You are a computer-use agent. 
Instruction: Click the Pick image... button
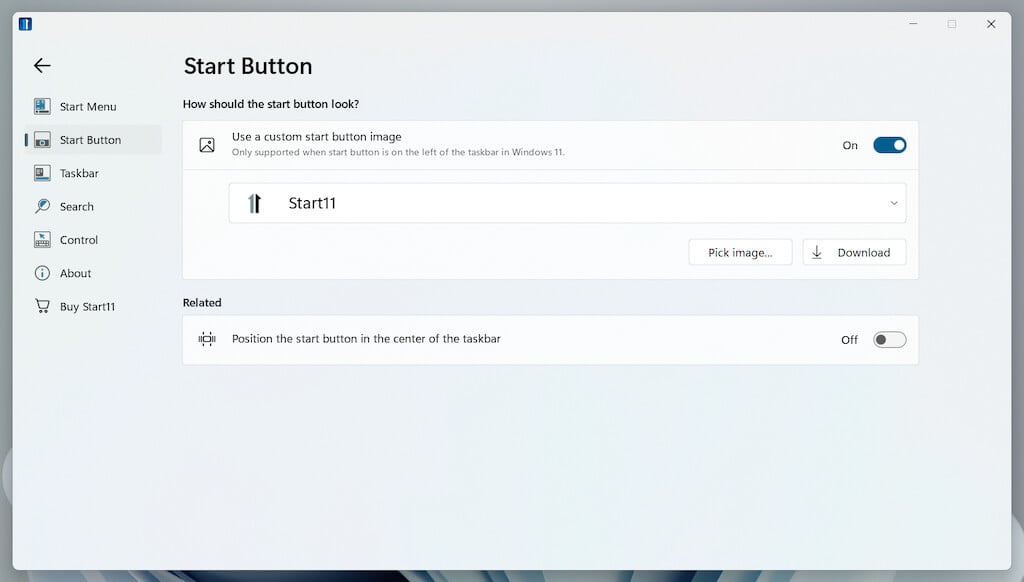click(740, 253)
